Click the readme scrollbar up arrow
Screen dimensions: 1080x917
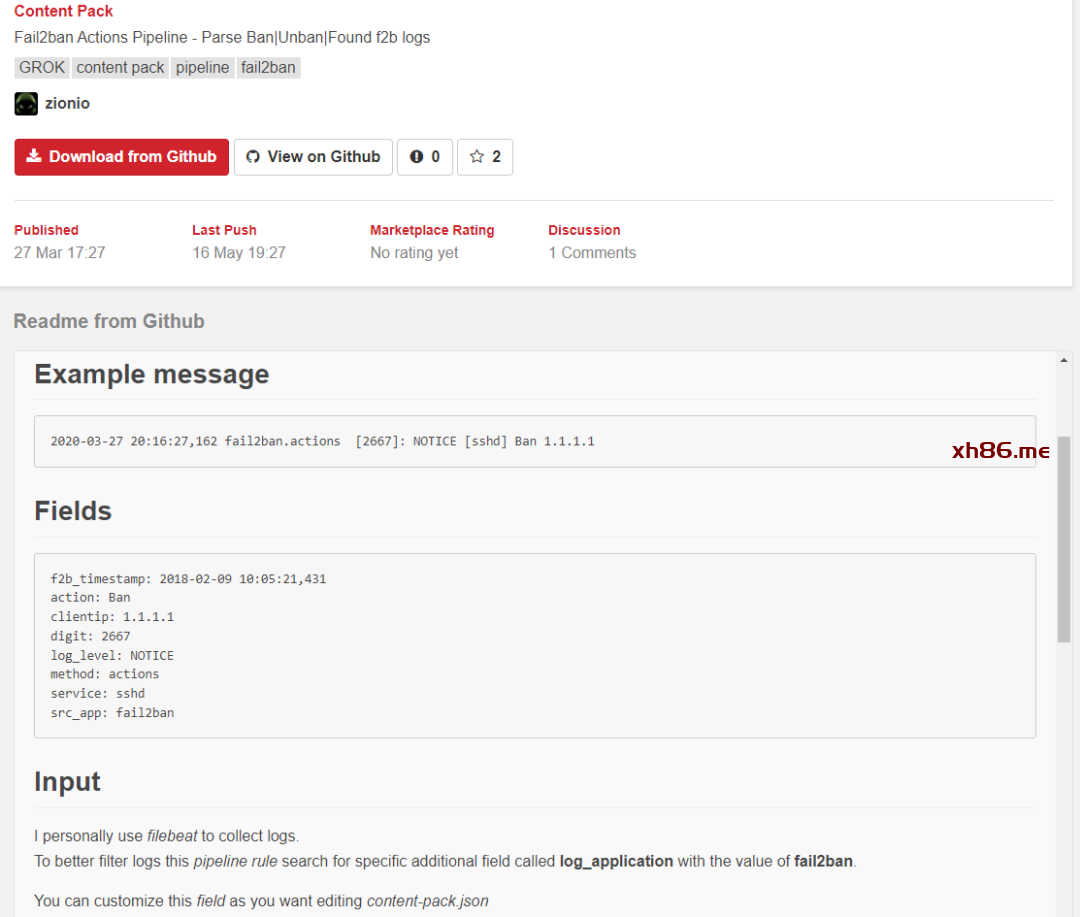[x=1064, y=358]
